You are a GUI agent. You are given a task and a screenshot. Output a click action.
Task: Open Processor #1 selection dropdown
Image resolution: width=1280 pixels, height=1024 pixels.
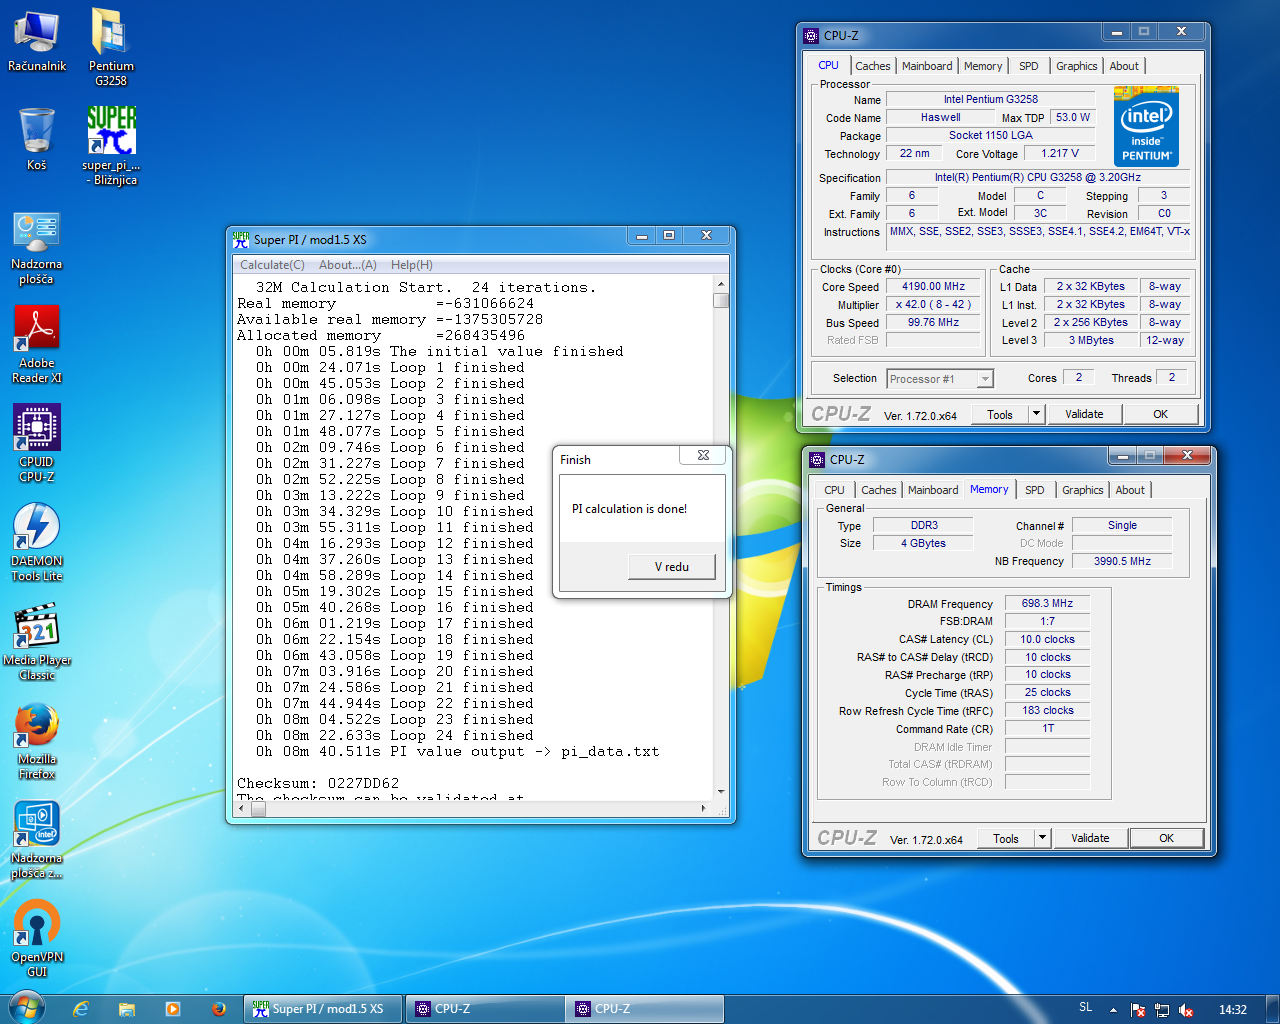(939, 379)
